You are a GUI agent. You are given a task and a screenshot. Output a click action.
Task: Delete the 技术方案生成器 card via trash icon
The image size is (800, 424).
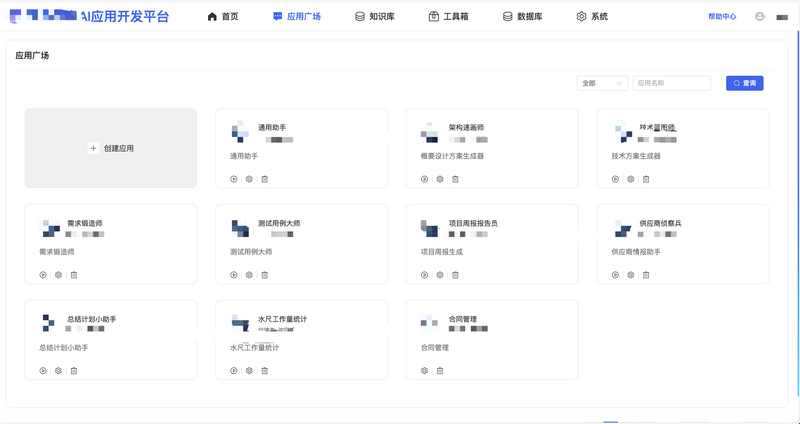(646, 179)
